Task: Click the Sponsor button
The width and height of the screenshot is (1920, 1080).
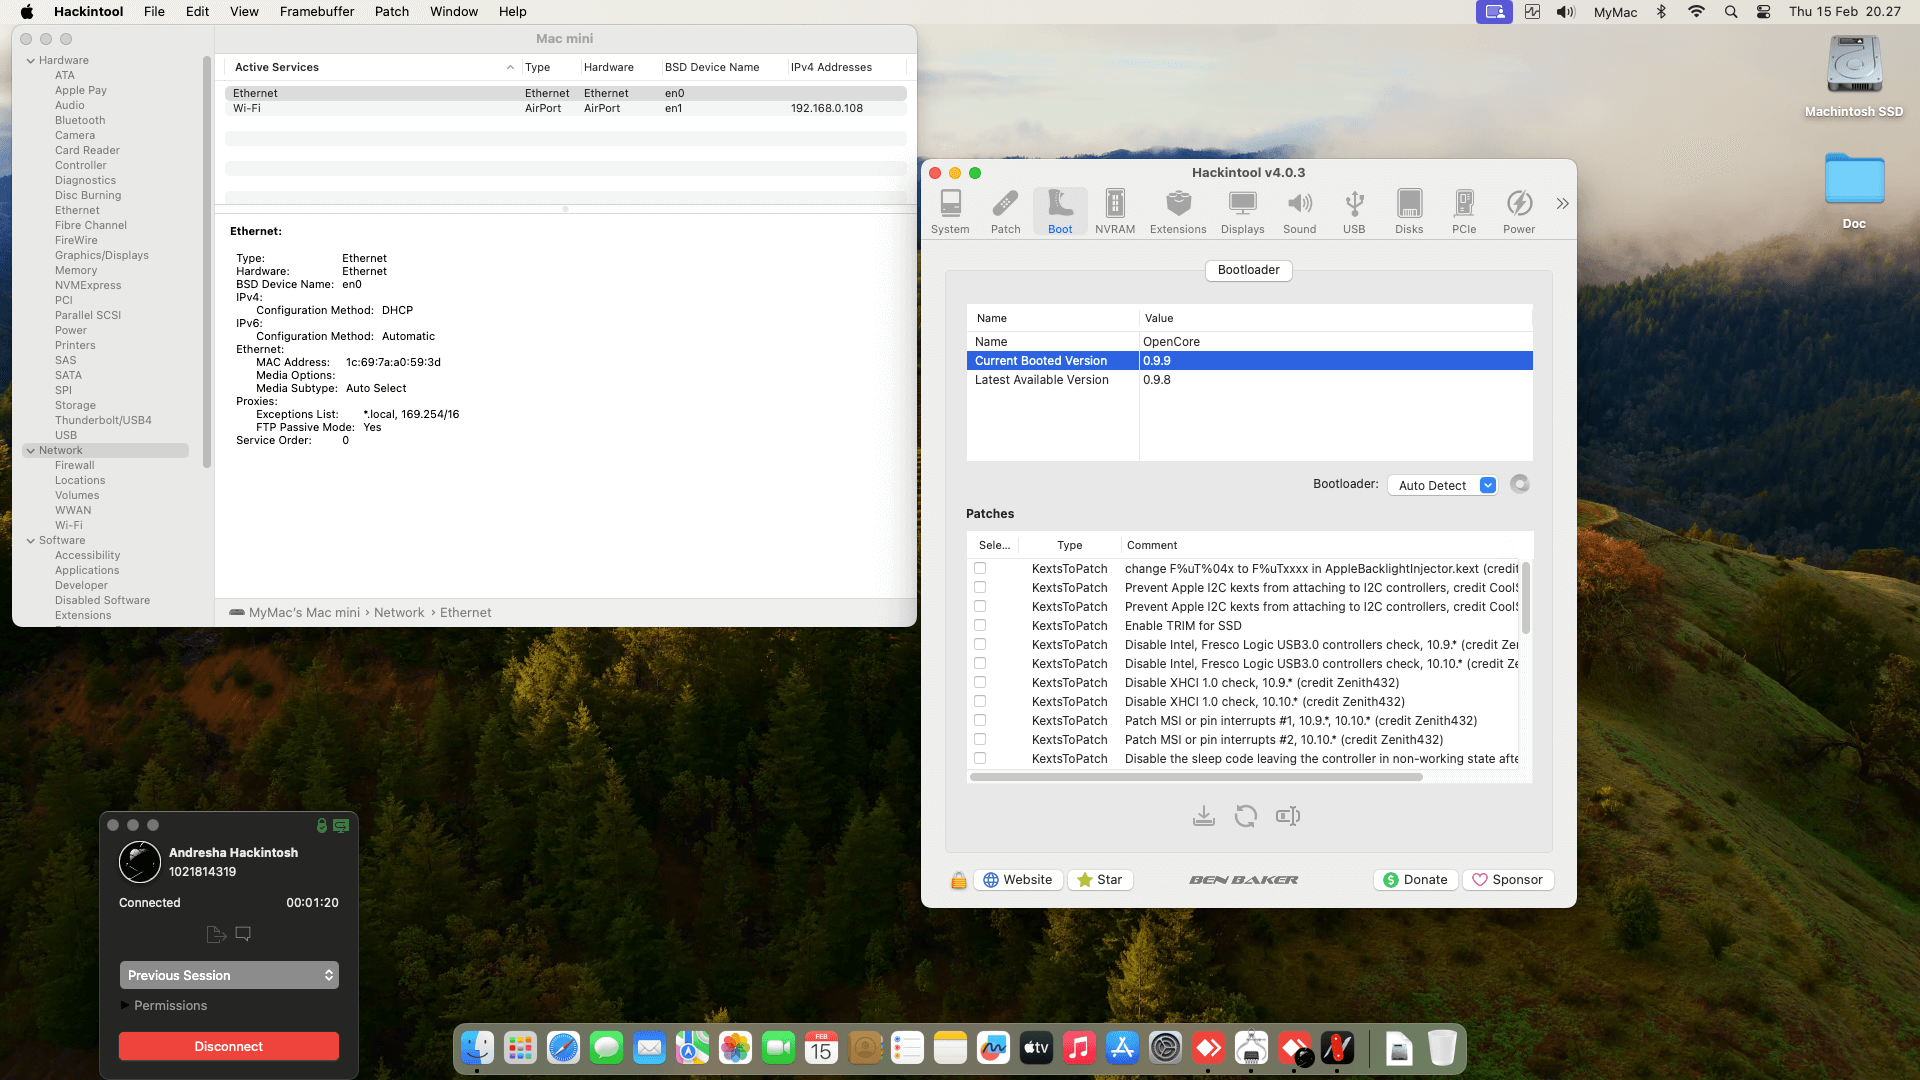Action: [1507, 880]
